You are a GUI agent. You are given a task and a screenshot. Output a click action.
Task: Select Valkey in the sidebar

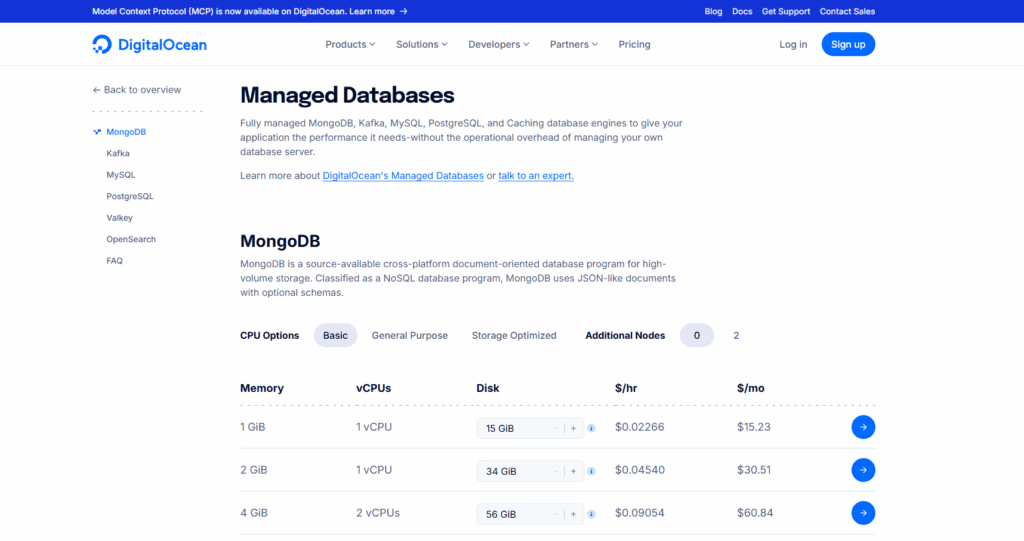tap(120, 218)
